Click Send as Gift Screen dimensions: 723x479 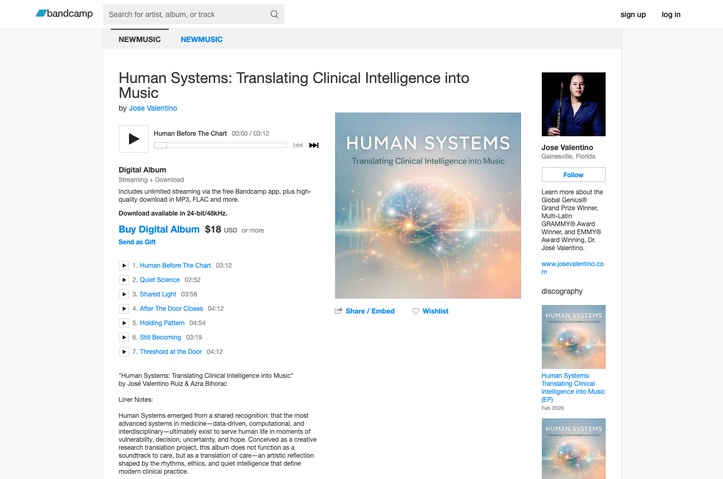(137, 242)
